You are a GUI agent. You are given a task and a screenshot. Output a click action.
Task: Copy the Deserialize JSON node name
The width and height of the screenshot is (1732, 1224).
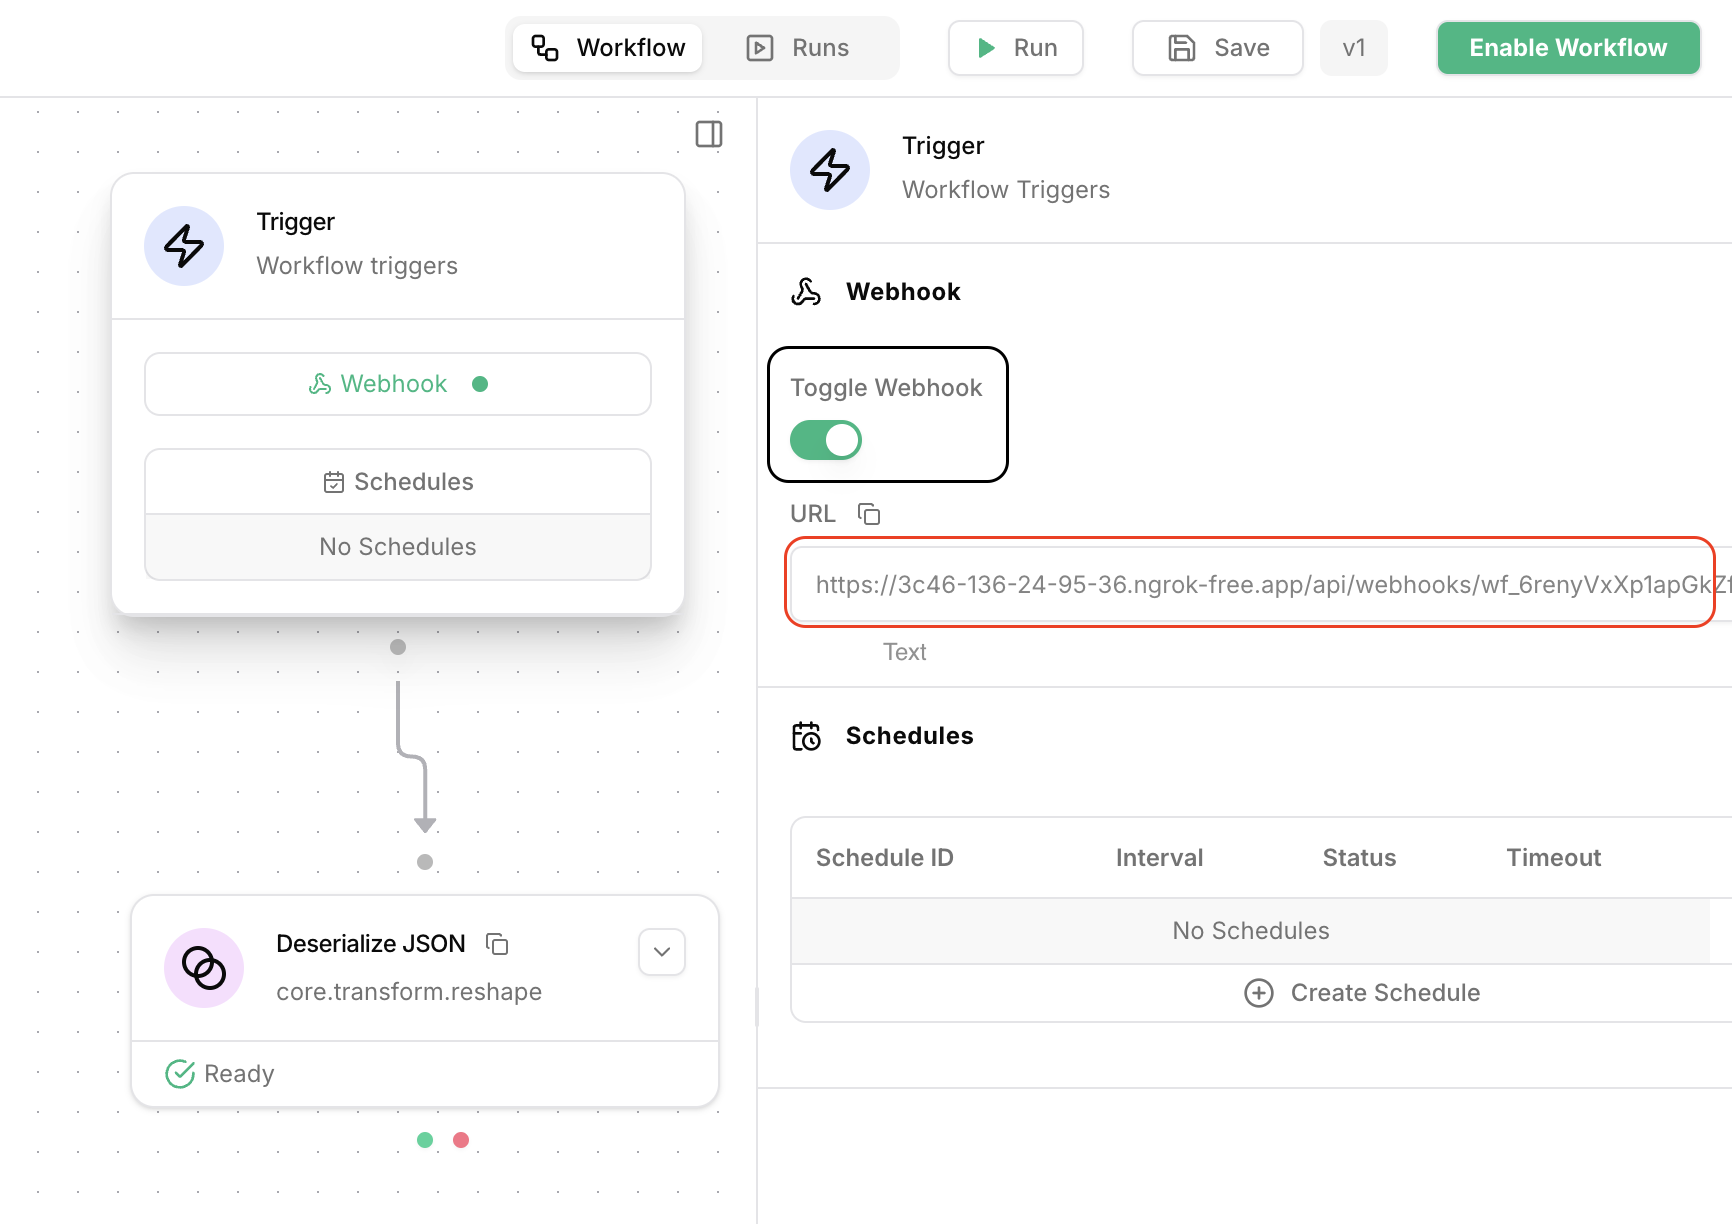497,943
